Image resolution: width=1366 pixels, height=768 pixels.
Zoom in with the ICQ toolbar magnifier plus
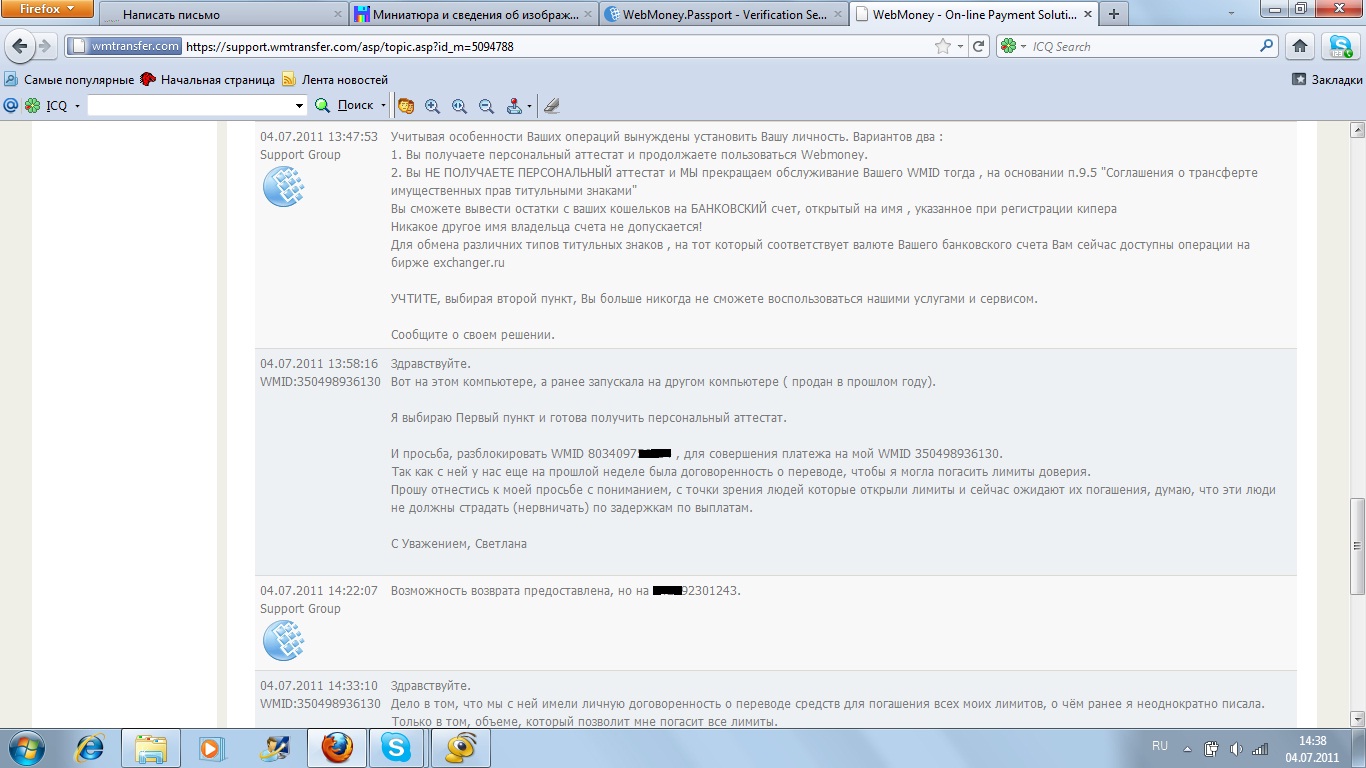(x=433, y=105)
